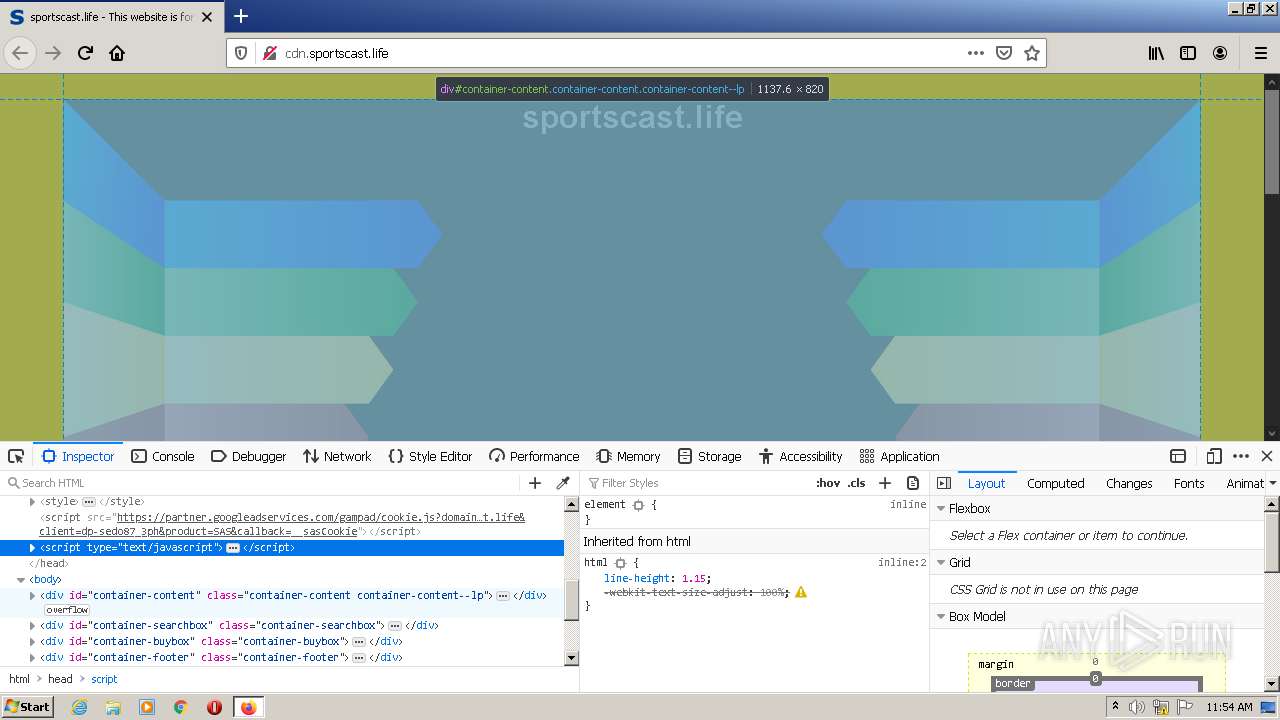
Task: Select the script breadcrumb
Action: click(104, 679)
